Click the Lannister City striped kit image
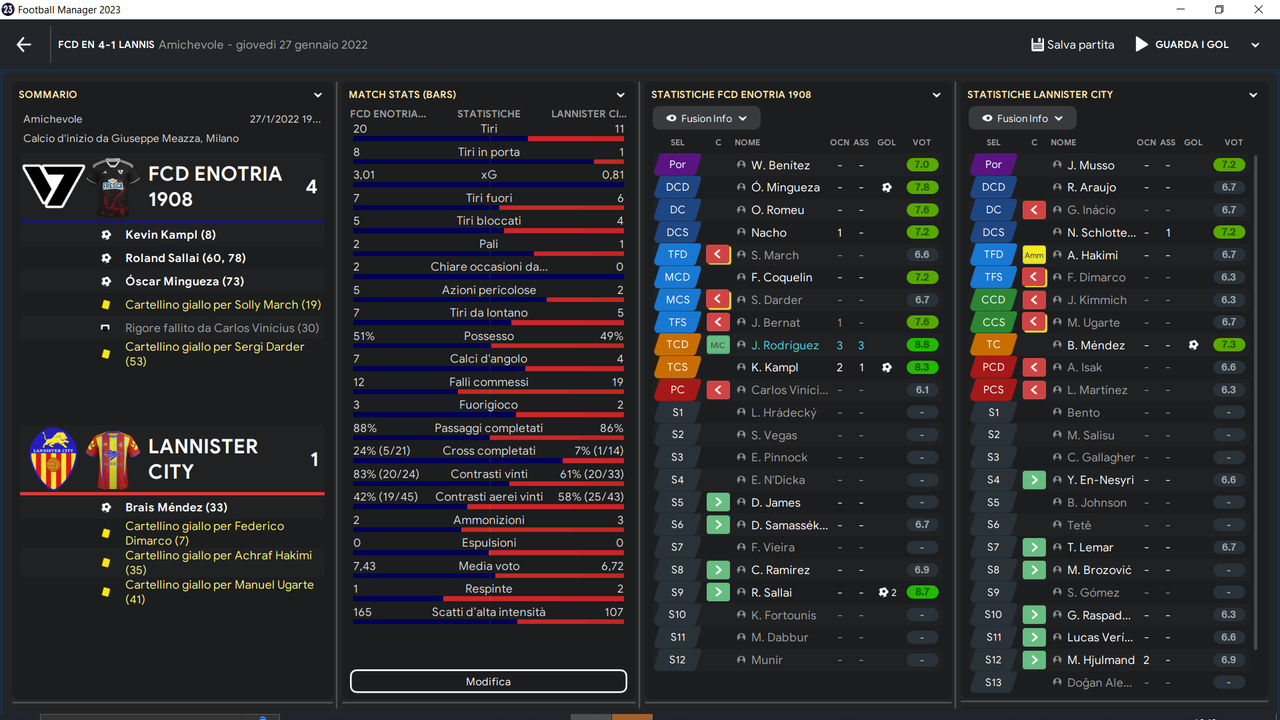 113,459
